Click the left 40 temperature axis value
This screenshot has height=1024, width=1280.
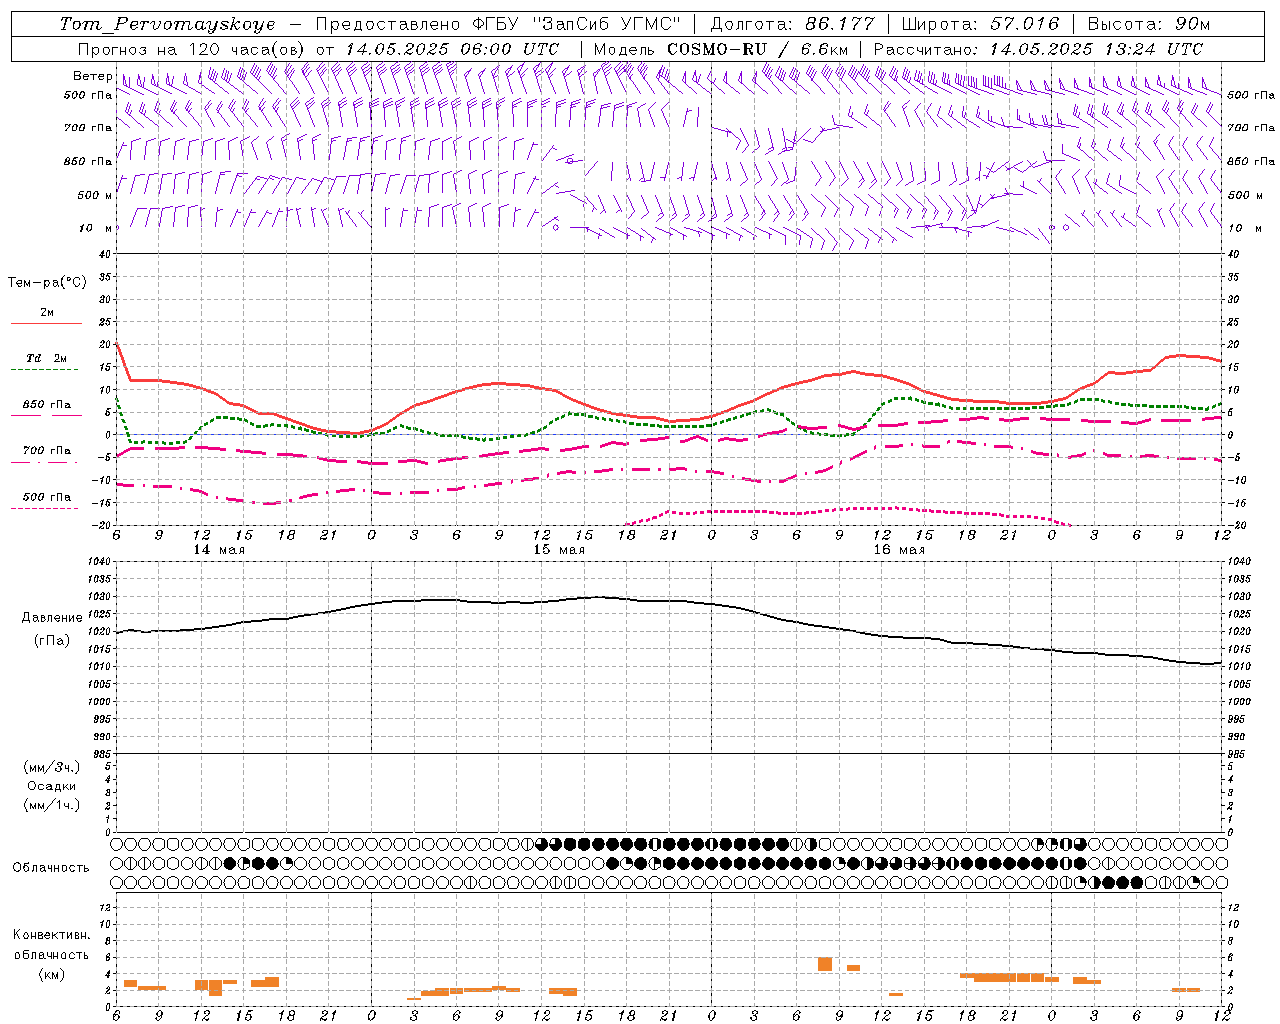104,254
